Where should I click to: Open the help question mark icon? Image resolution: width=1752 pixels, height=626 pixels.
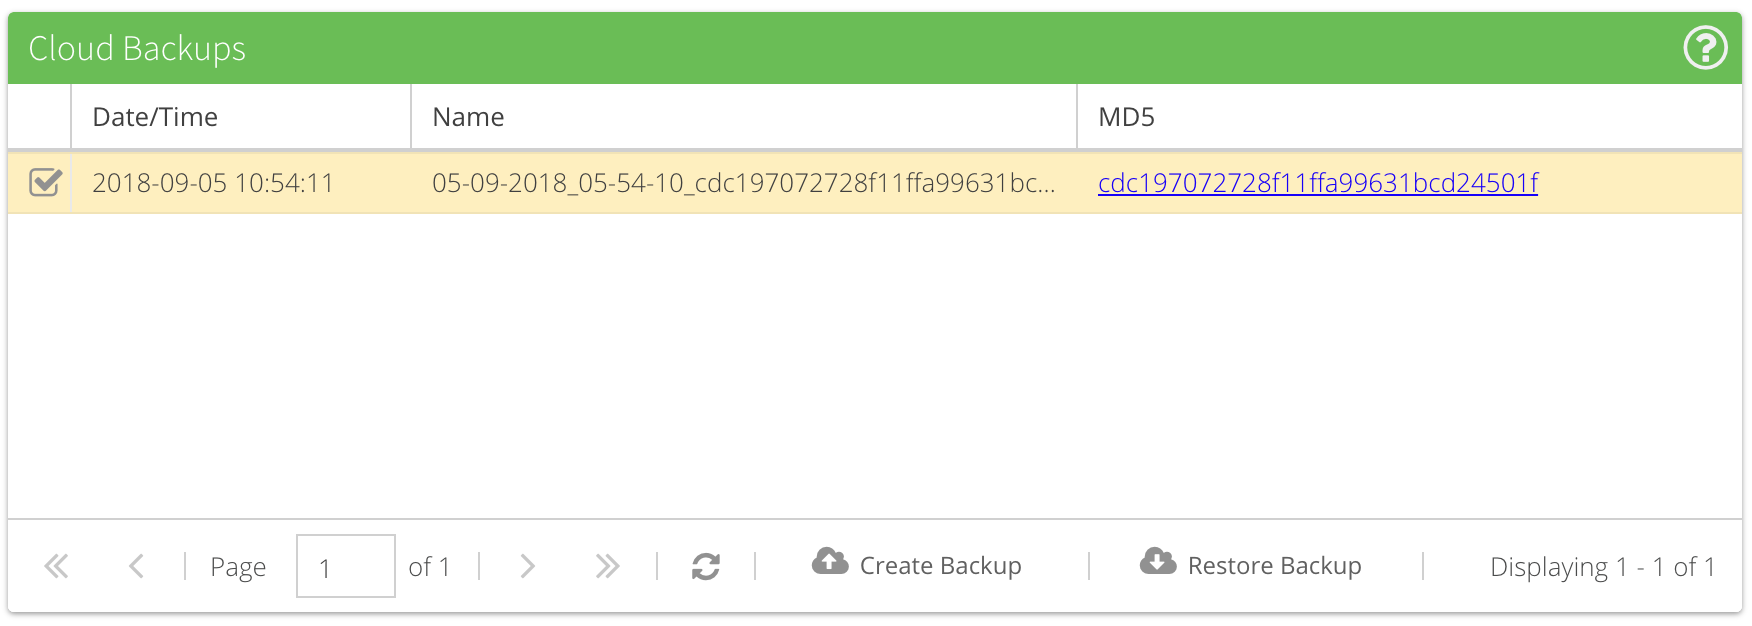(1705, 48)
